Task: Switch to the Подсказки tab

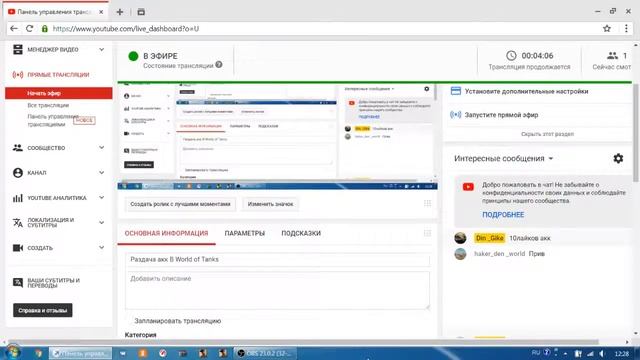Action: pos(301,233)
